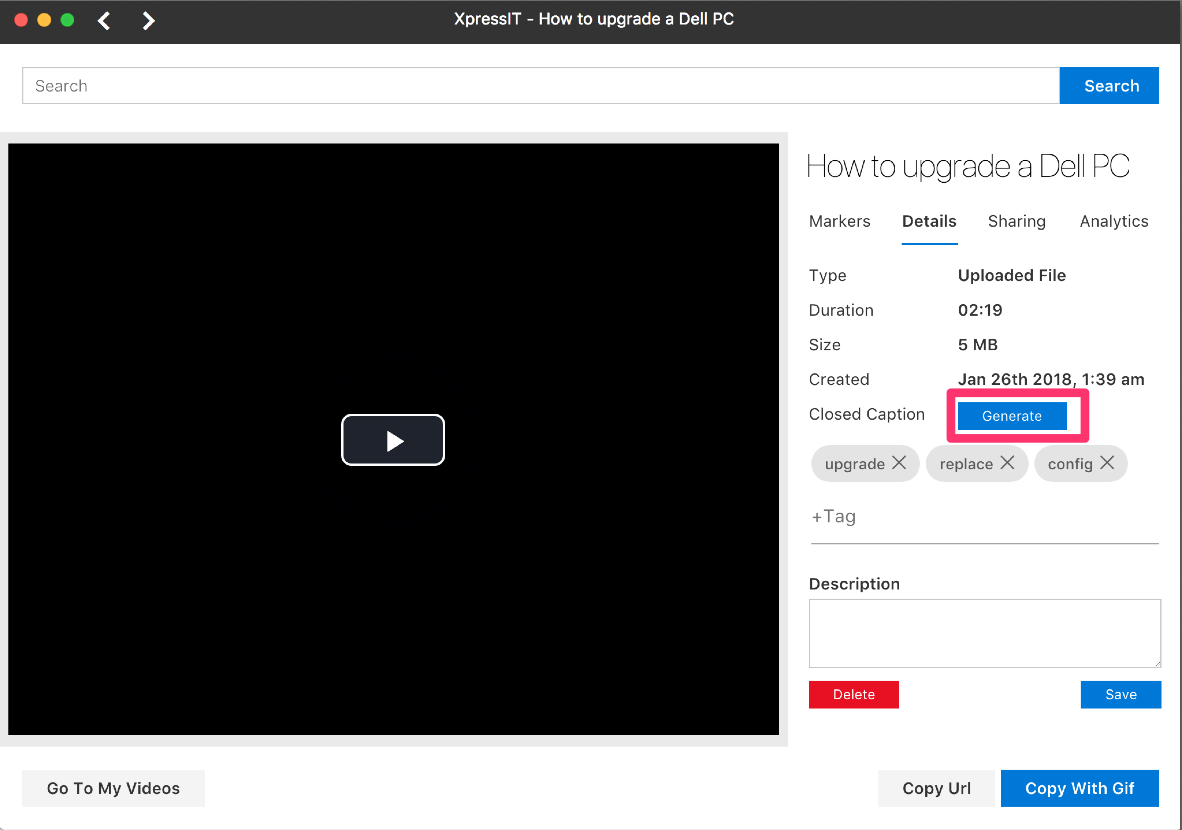1182x830 pixels.
Task: Close the window with red button
Action: pos(21,20)
